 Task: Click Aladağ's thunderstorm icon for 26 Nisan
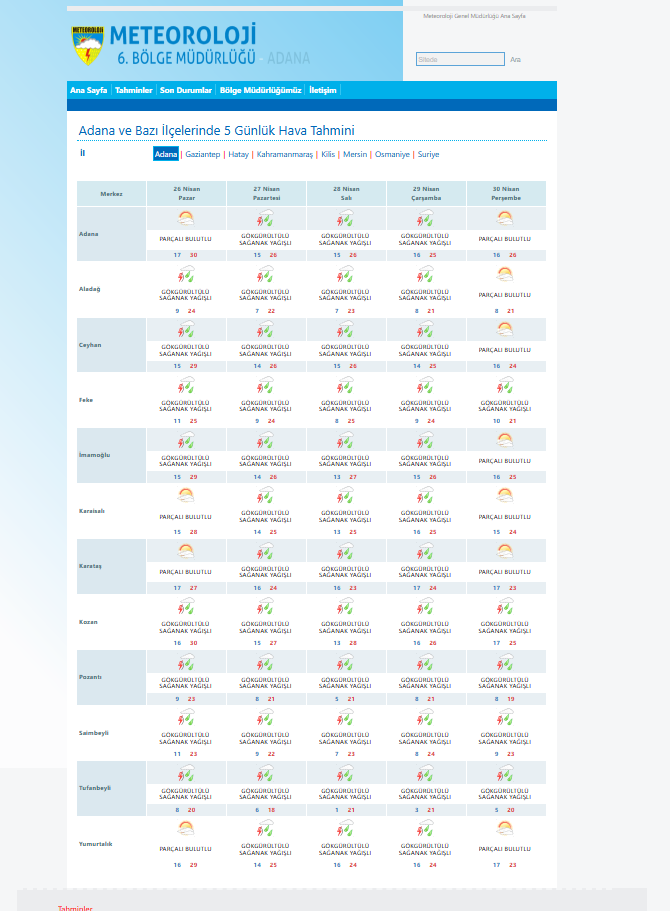[x=185, y=274]
